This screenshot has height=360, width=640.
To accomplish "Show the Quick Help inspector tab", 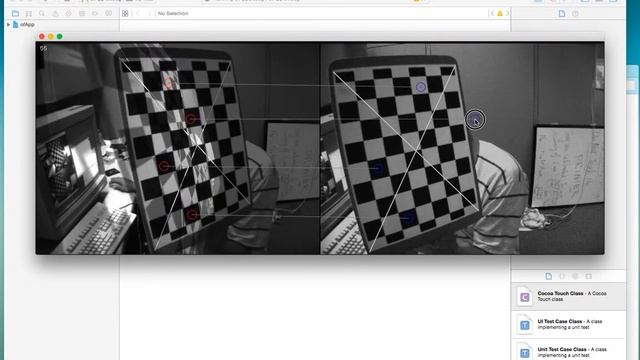I will [x=576, y=13].
